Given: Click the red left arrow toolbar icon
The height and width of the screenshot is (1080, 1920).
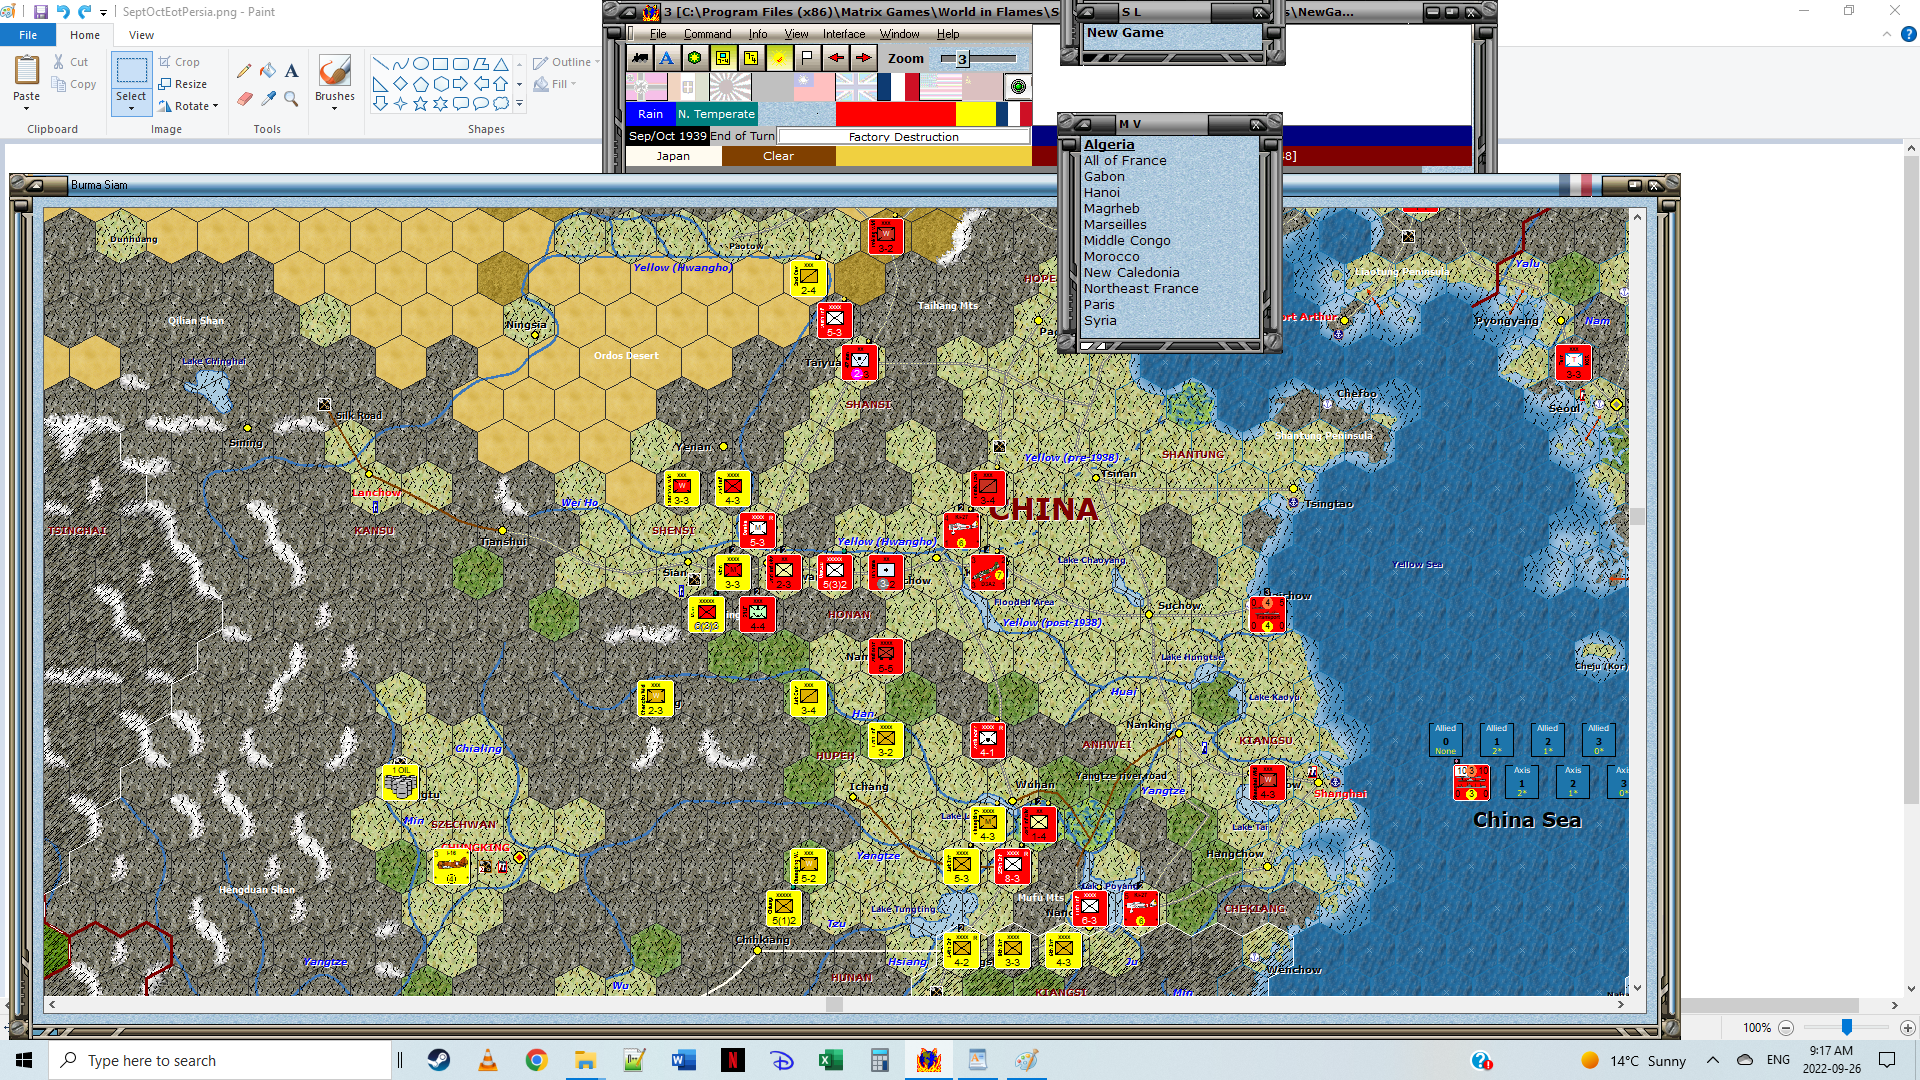Looking at the screenshot, I should tap(836, 58).
